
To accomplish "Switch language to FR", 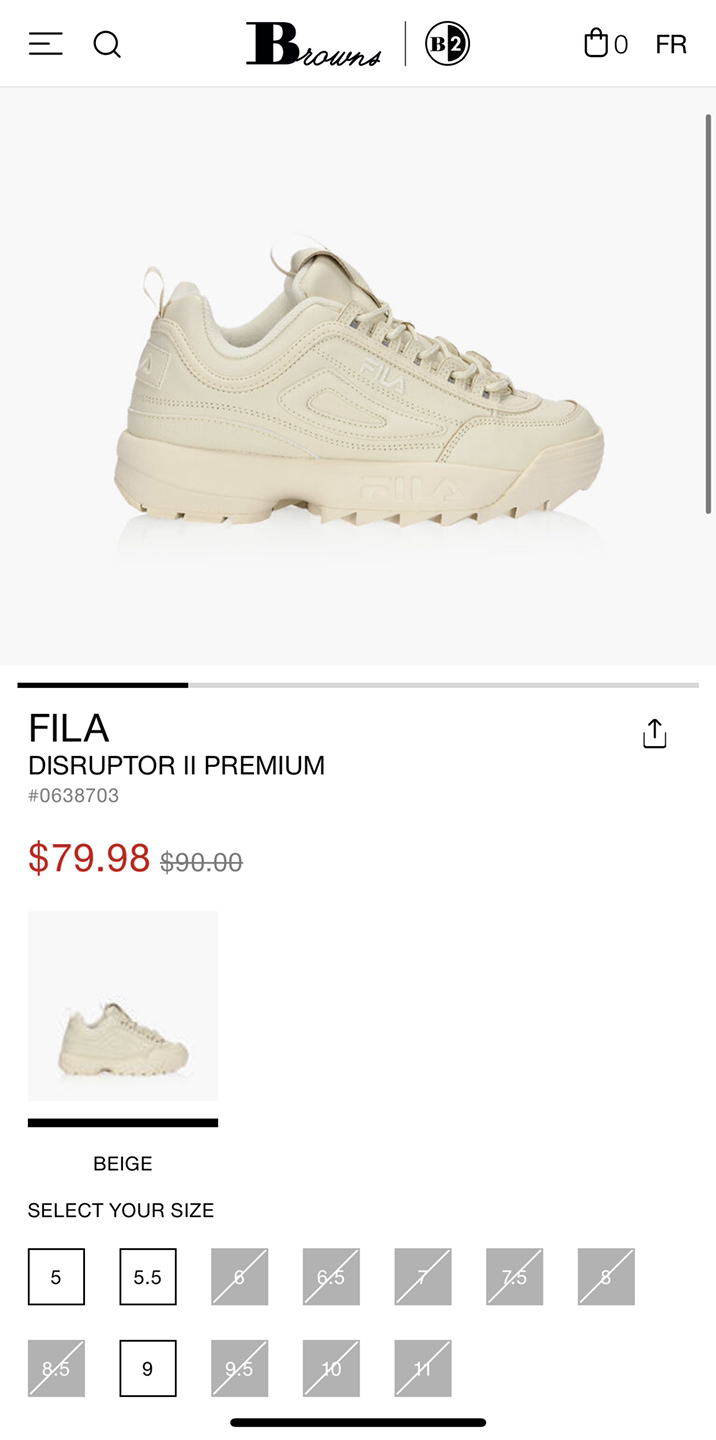I will pyautogui.click(x=671, y=44).
